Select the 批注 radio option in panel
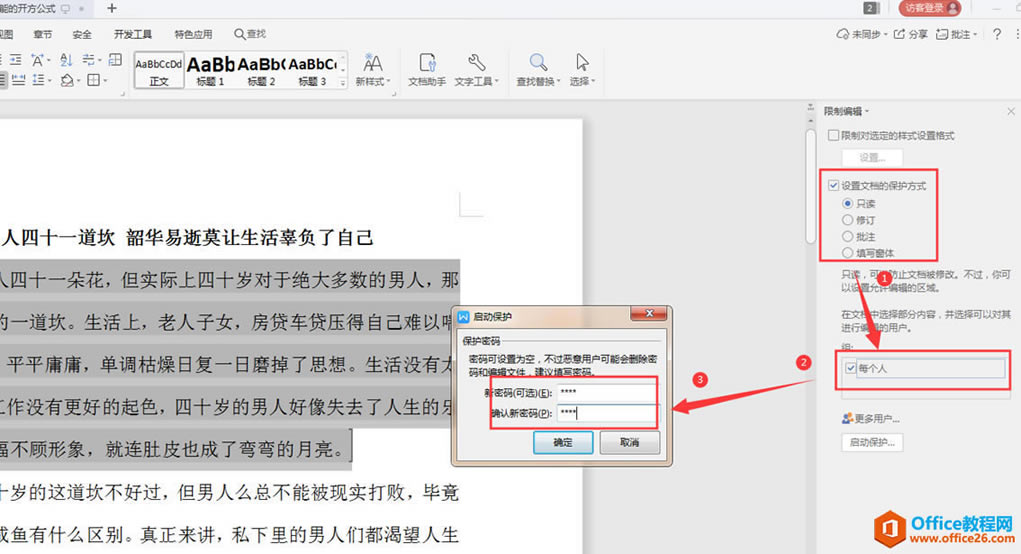The width and height of the screenshot is (1021, 554). point(847,236)
